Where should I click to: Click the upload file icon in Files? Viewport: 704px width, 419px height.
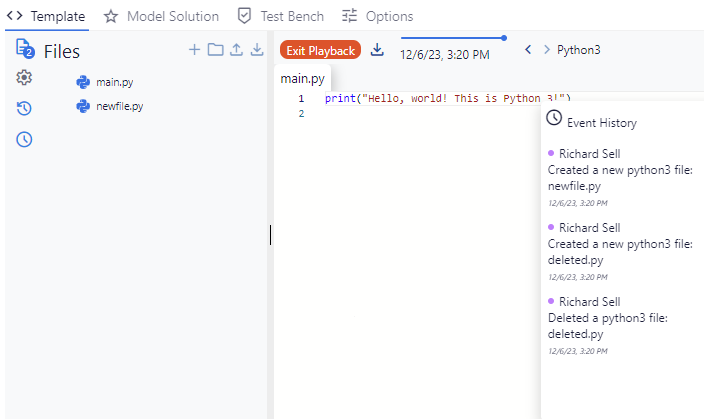(x=236, y=50)
